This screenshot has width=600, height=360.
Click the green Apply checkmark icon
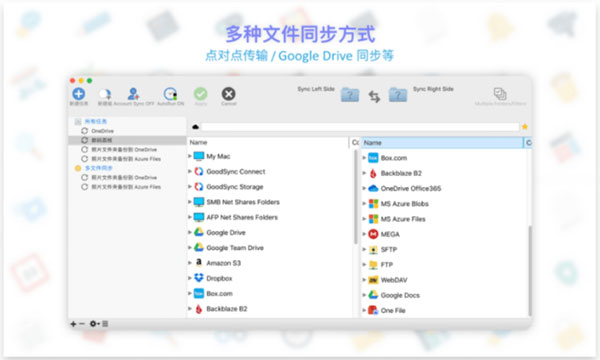coord(201,94)
